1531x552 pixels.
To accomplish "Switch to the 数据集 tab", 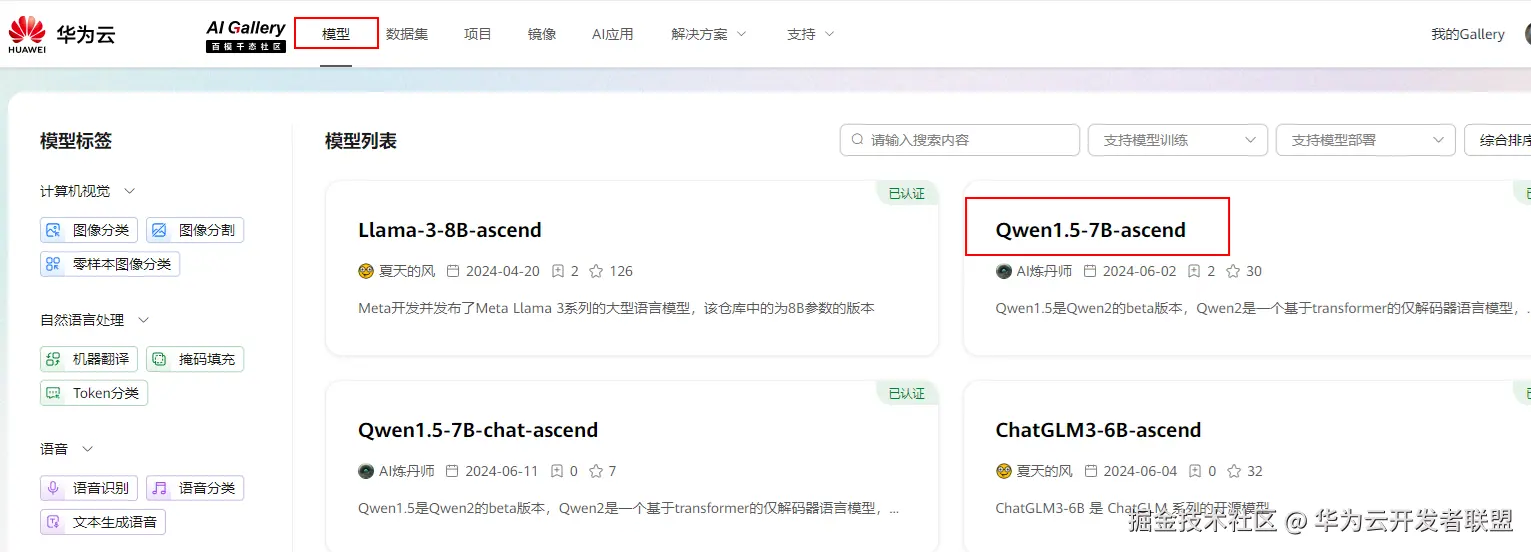I will coord(407,34).
